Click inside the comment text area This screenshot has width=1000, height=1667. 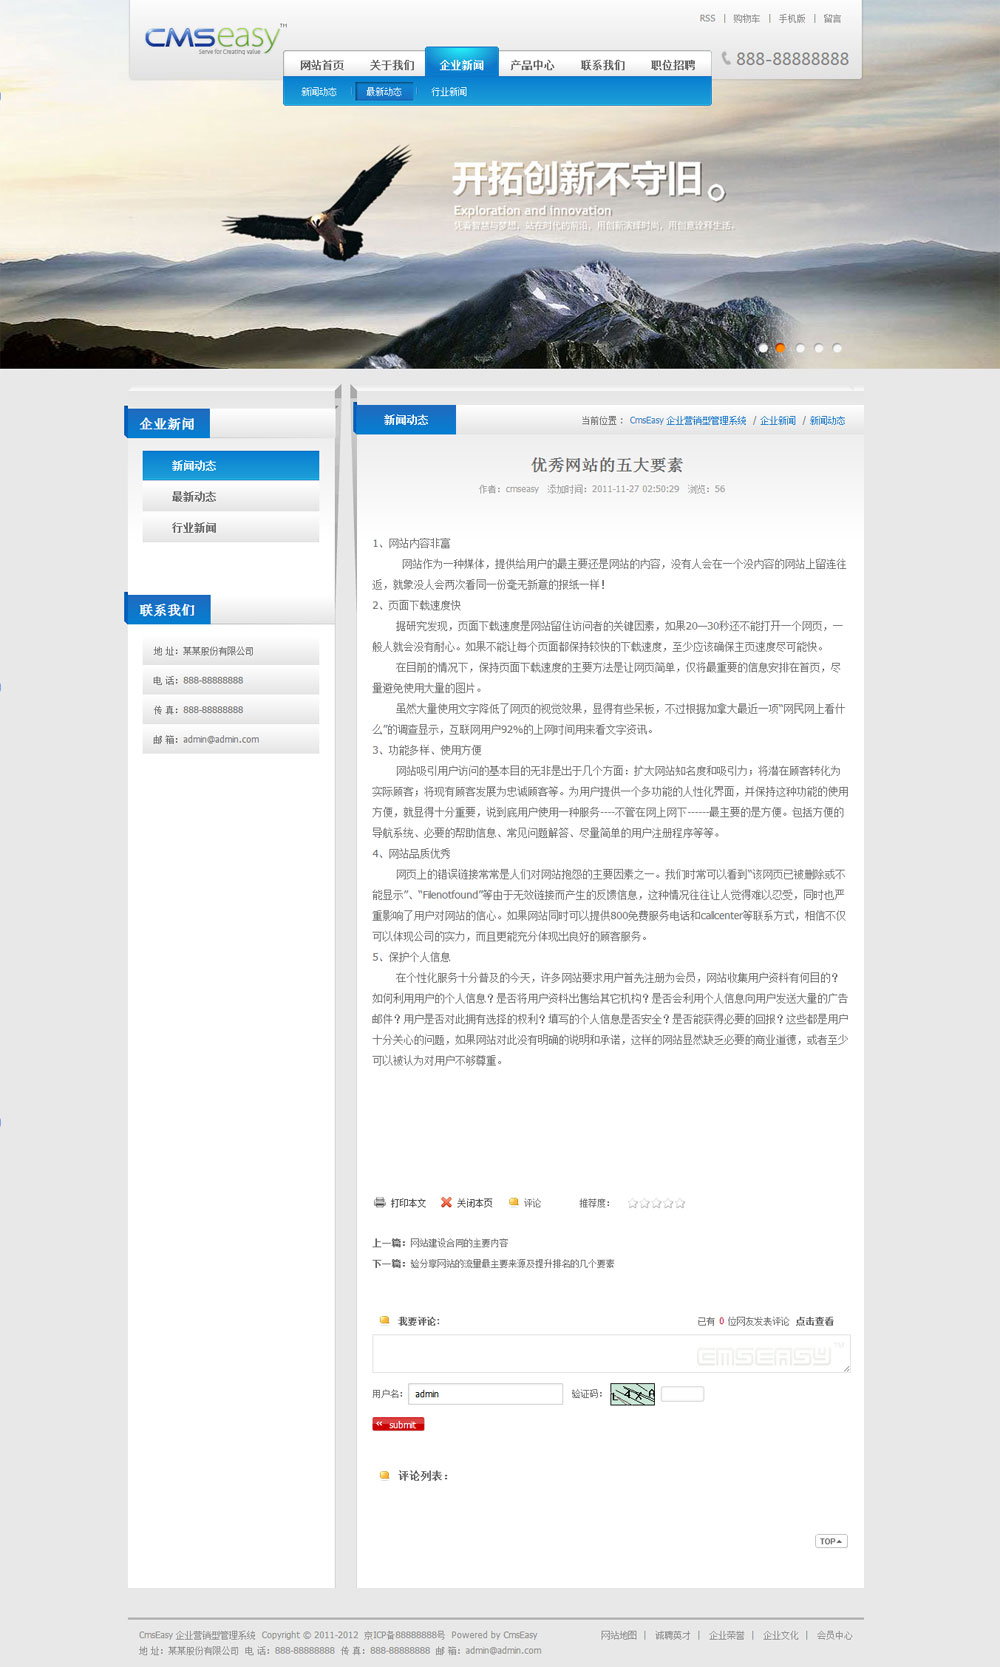610,1354
